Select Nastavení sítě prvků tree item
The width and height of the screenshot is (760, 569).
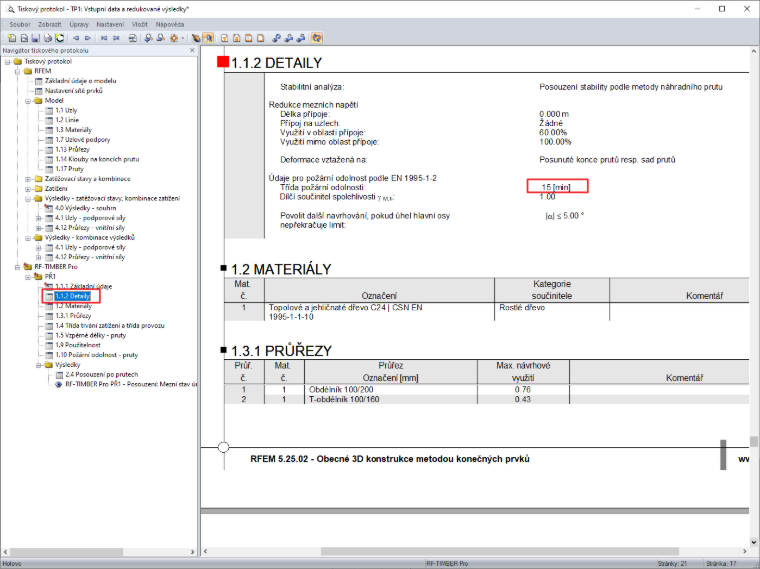coord(74,91)
